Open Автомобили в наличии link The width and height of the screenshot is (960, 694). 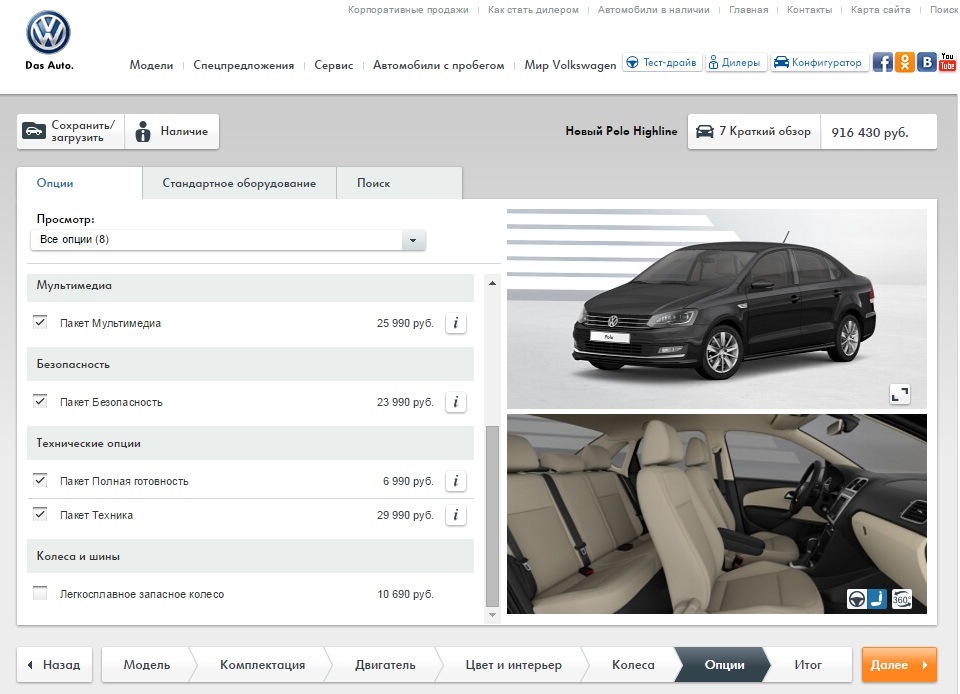(x=653, y=10)
